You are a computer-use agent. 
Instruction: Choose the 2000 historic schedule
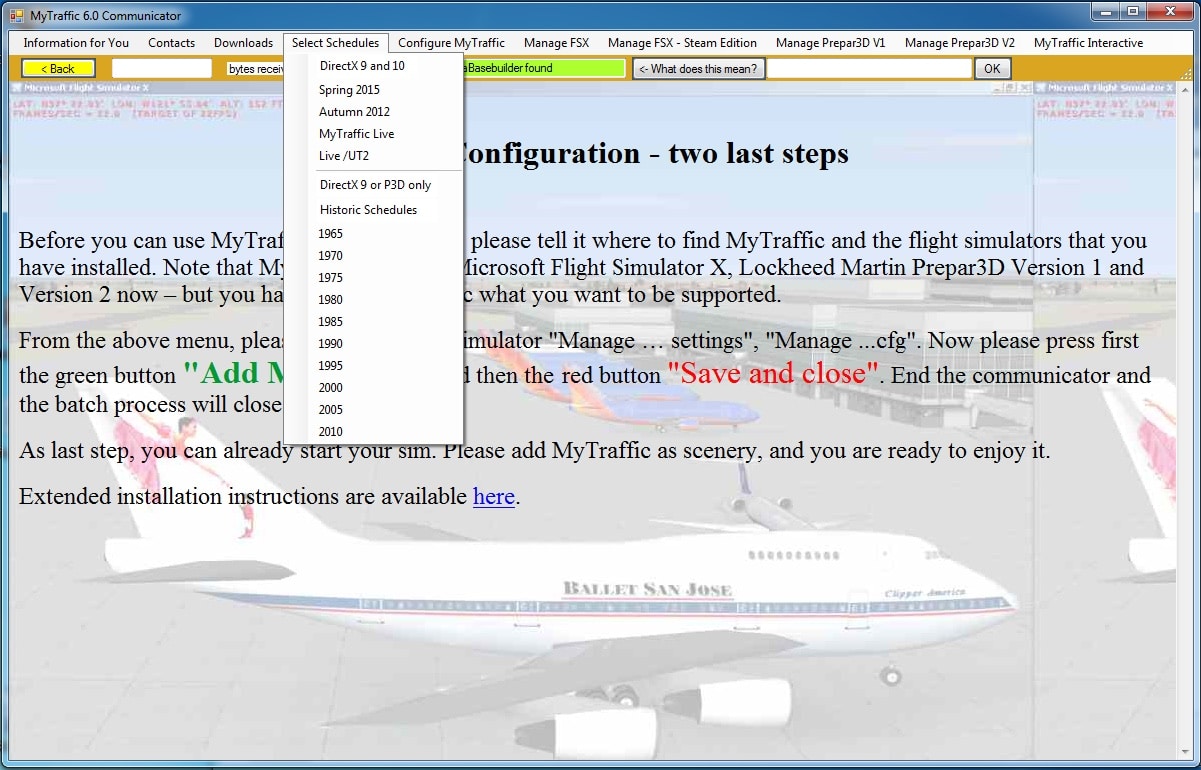pyautogui.click(x=331, y=388)
